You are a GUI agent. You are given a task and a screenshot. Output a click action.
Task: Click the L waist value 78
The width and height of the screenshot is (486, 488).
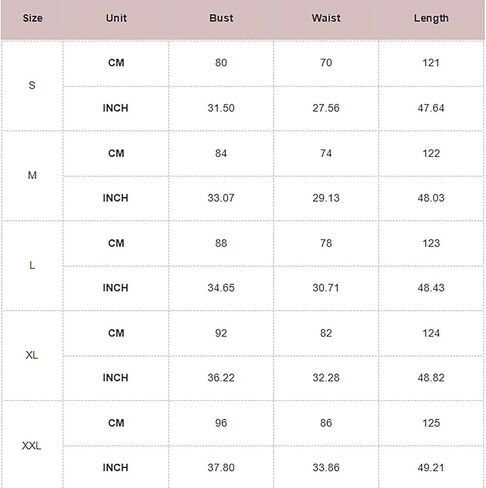pyautogui.click(x=326, y=243)
